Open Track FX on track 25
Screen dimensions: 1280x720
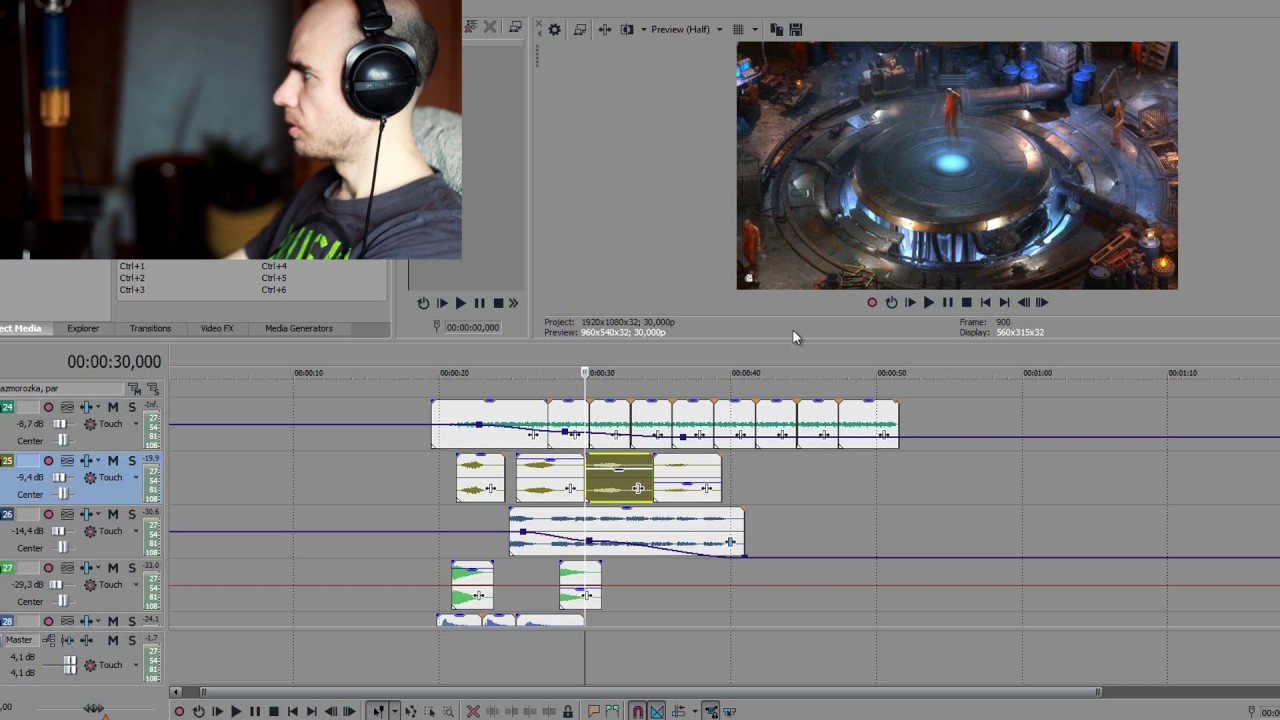point(87,461)
